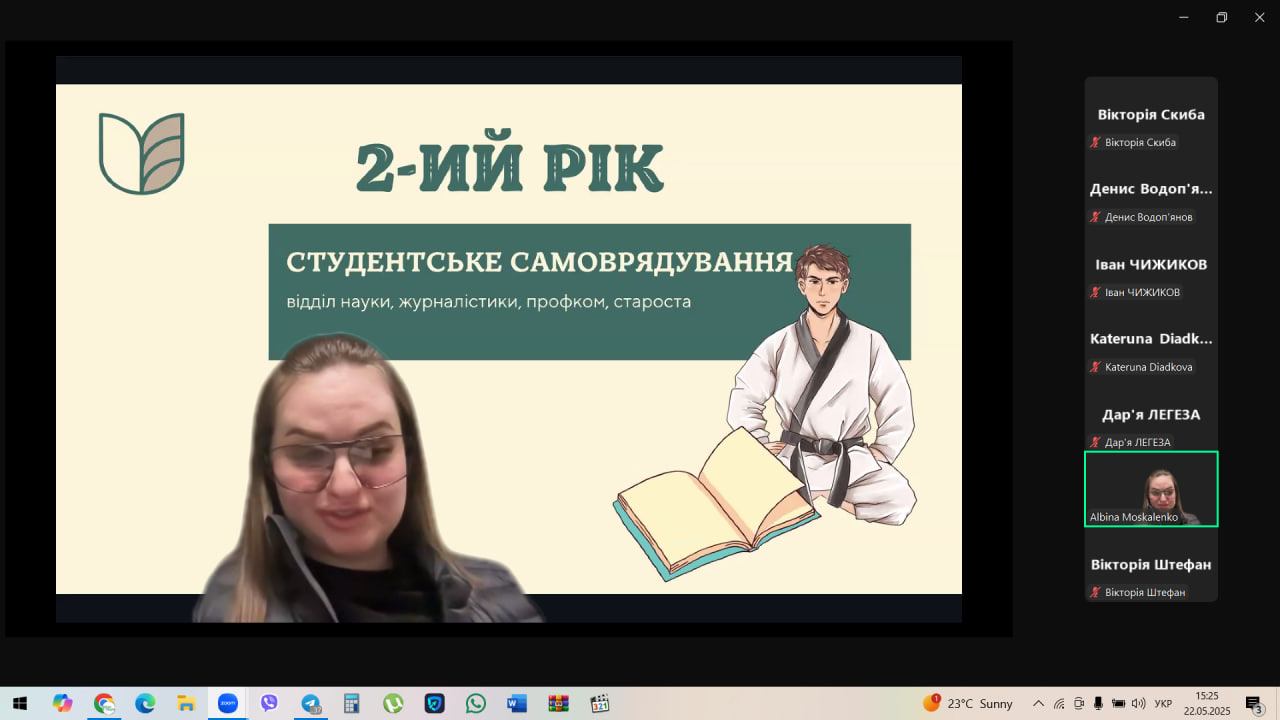The height and width of the screenshot is (720, 1280).
Task: Click the open book illustration on the slide
Action: point(717,503)
